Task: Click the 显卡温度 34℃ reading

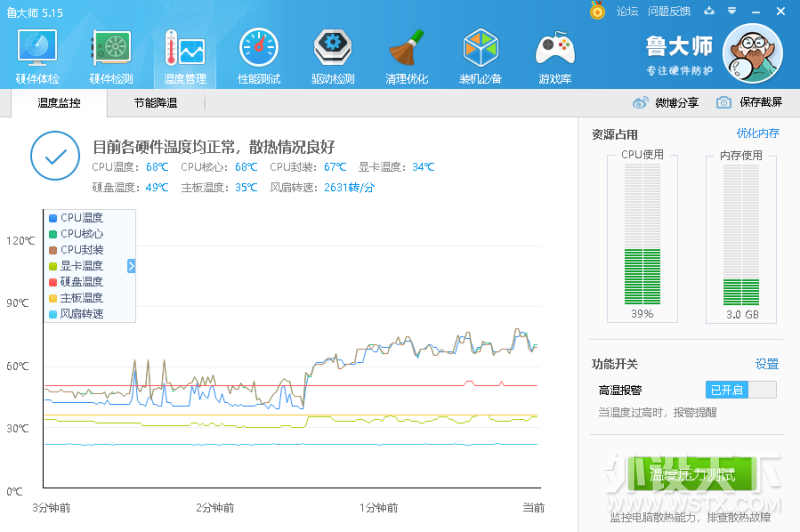Action: [396, 167]
